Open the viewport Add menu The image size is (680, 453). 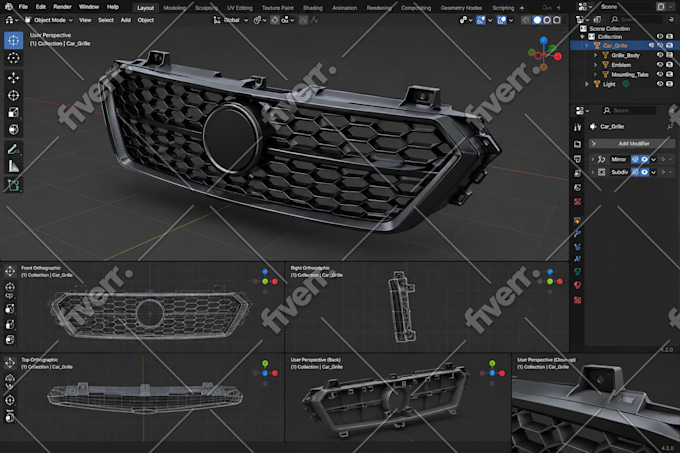(126, 20)
